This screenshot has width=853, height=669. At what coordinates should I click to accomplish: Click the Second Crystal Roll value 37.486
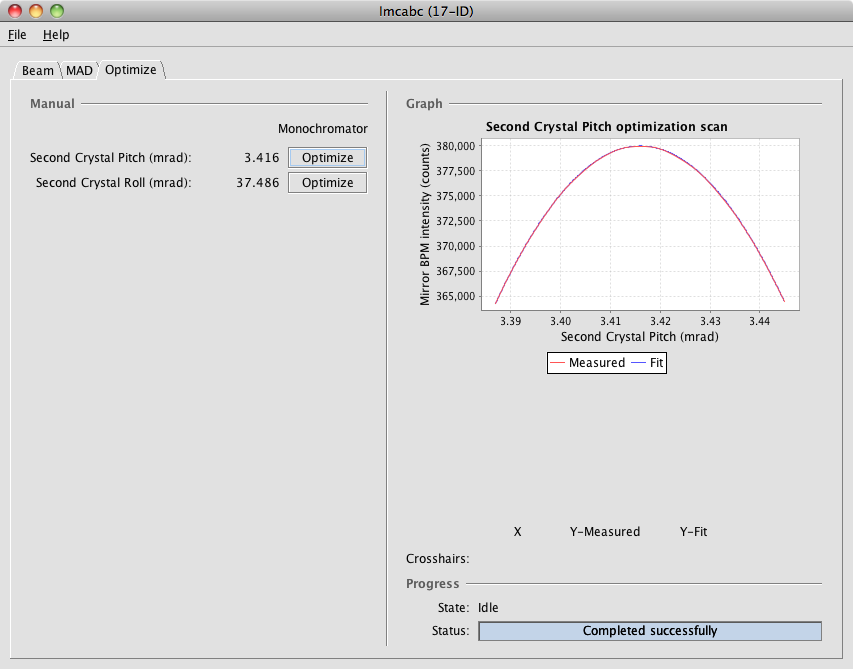[x=258, y=183]
